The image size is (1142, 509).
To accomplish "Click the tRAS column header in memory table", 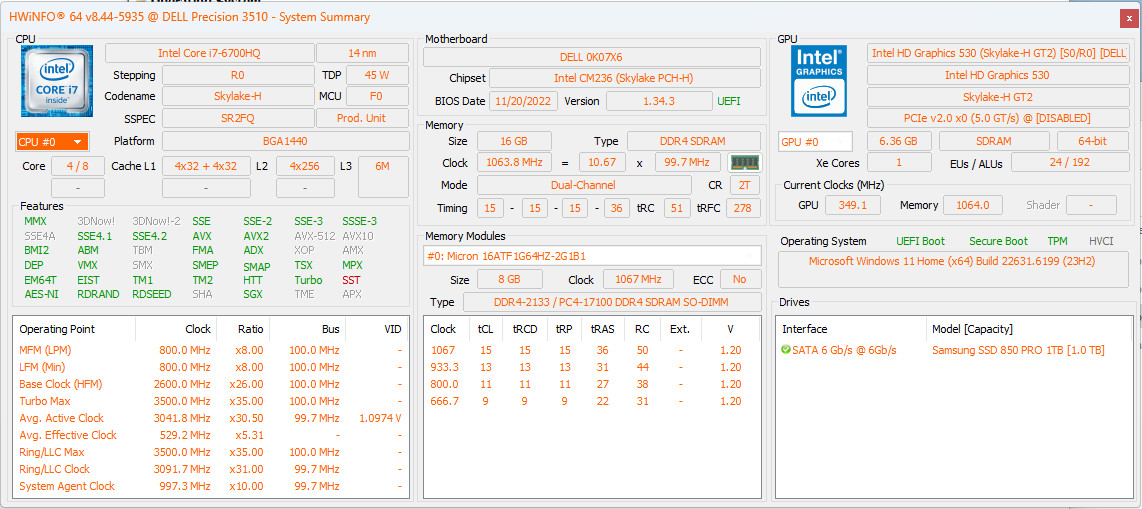I will click(602, 329).
